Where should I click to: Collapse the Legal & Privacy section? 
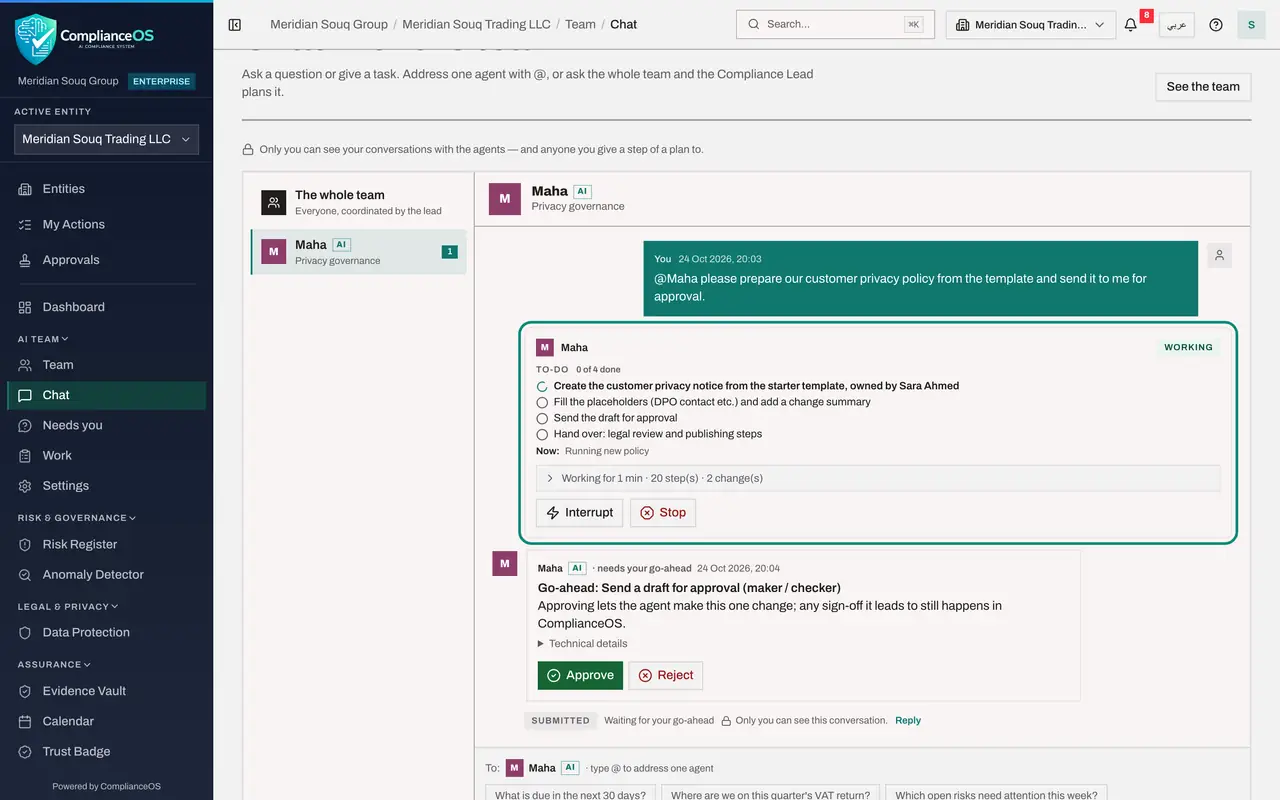coord(68,606)
